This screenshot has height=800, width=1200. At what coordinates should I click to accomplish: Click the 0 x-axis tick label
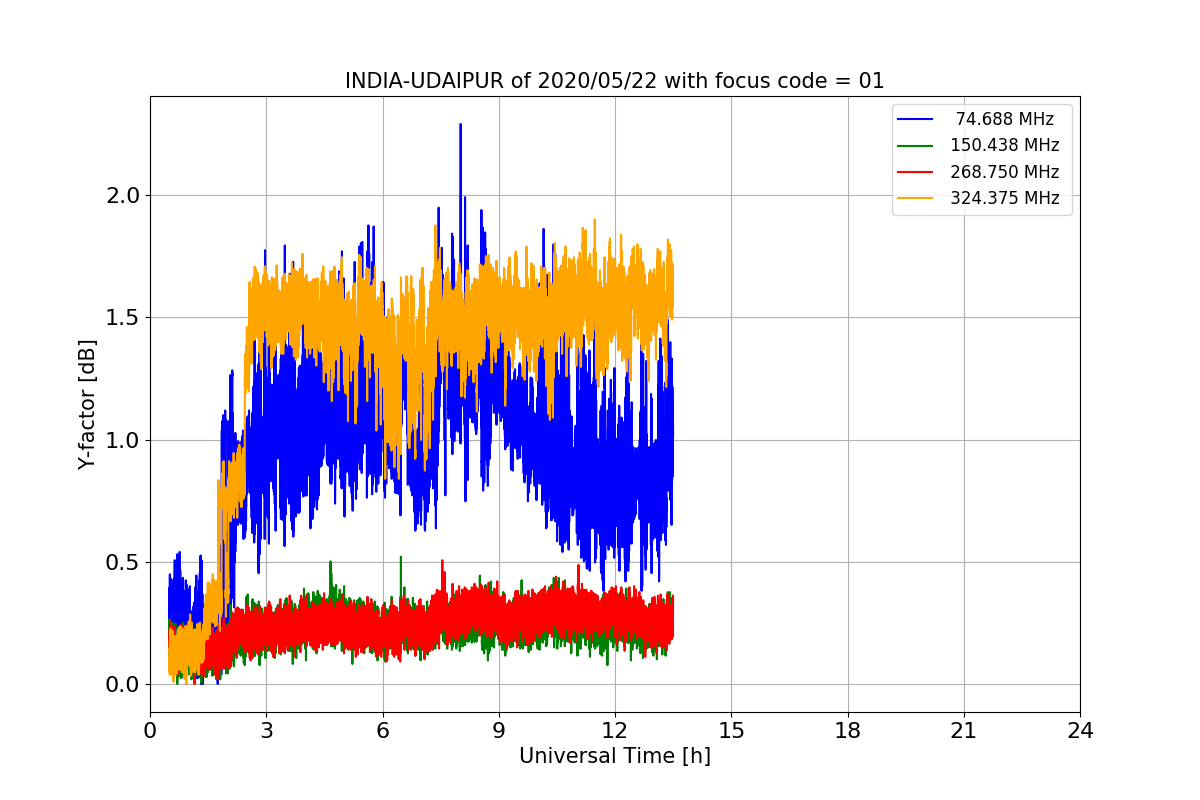pos(150,731)
